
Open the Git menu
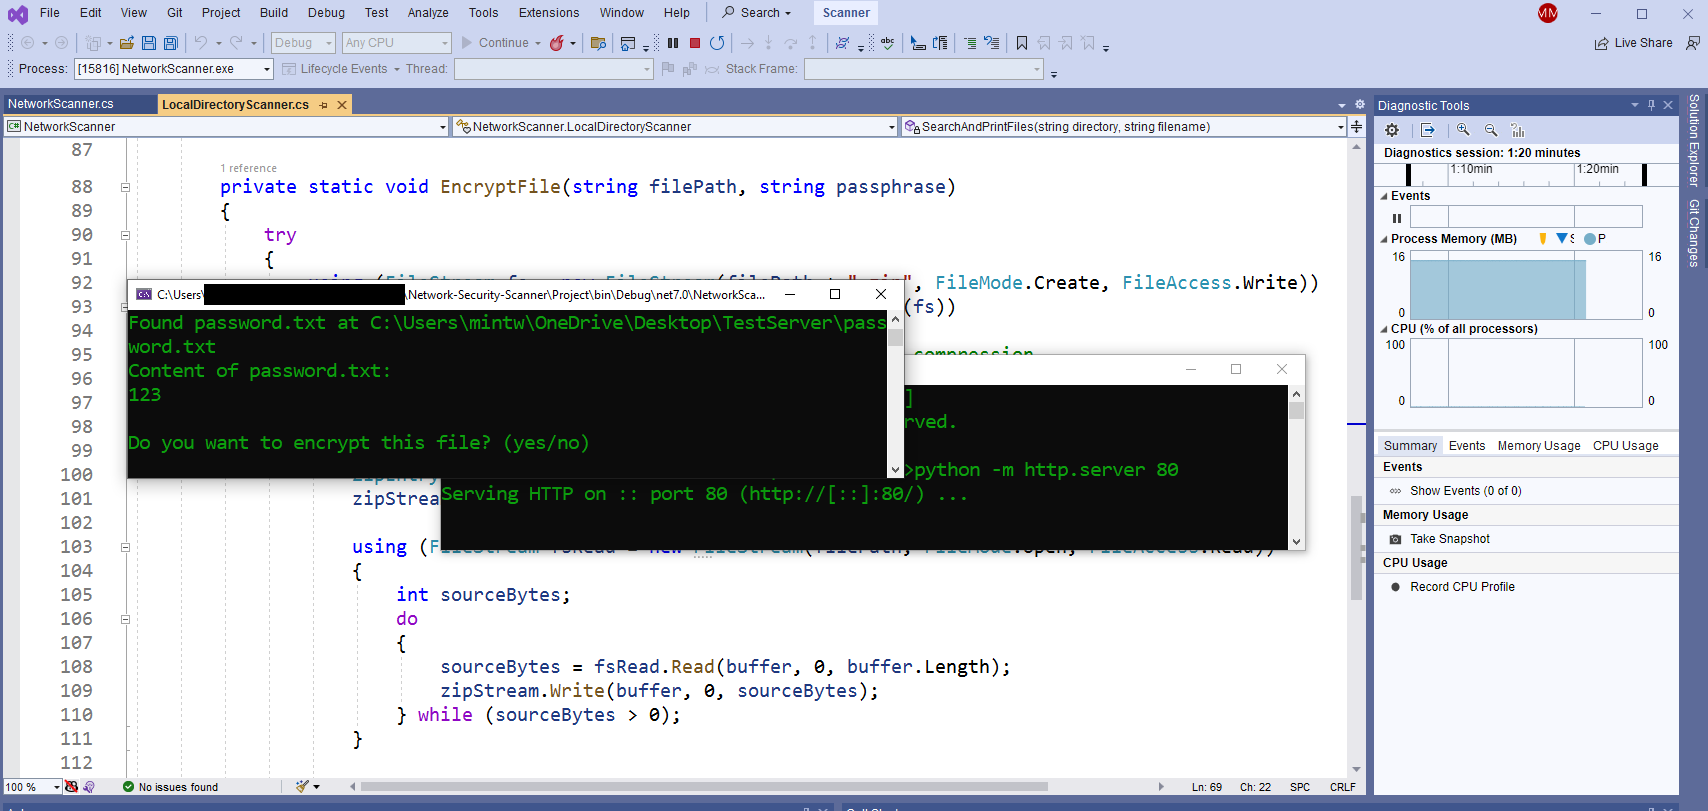[x=175, y=13]
